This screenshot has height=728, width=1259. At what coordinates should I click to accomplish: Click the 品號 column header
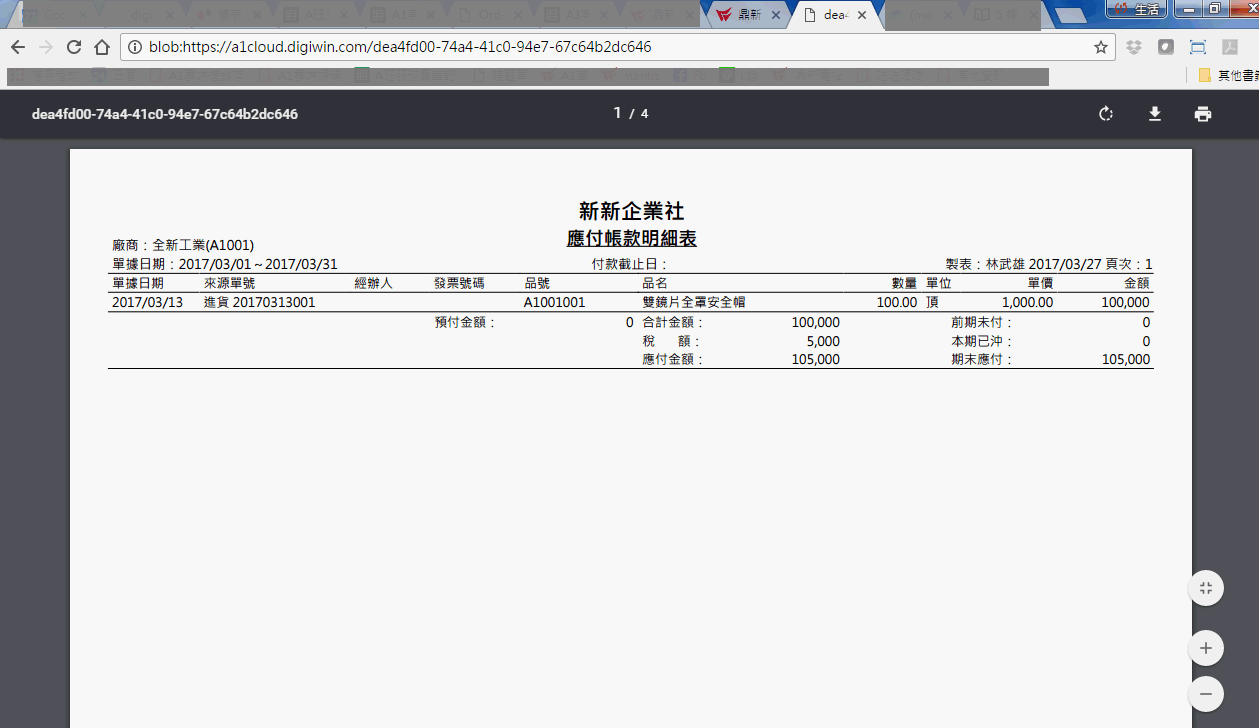tap(537, 284)
